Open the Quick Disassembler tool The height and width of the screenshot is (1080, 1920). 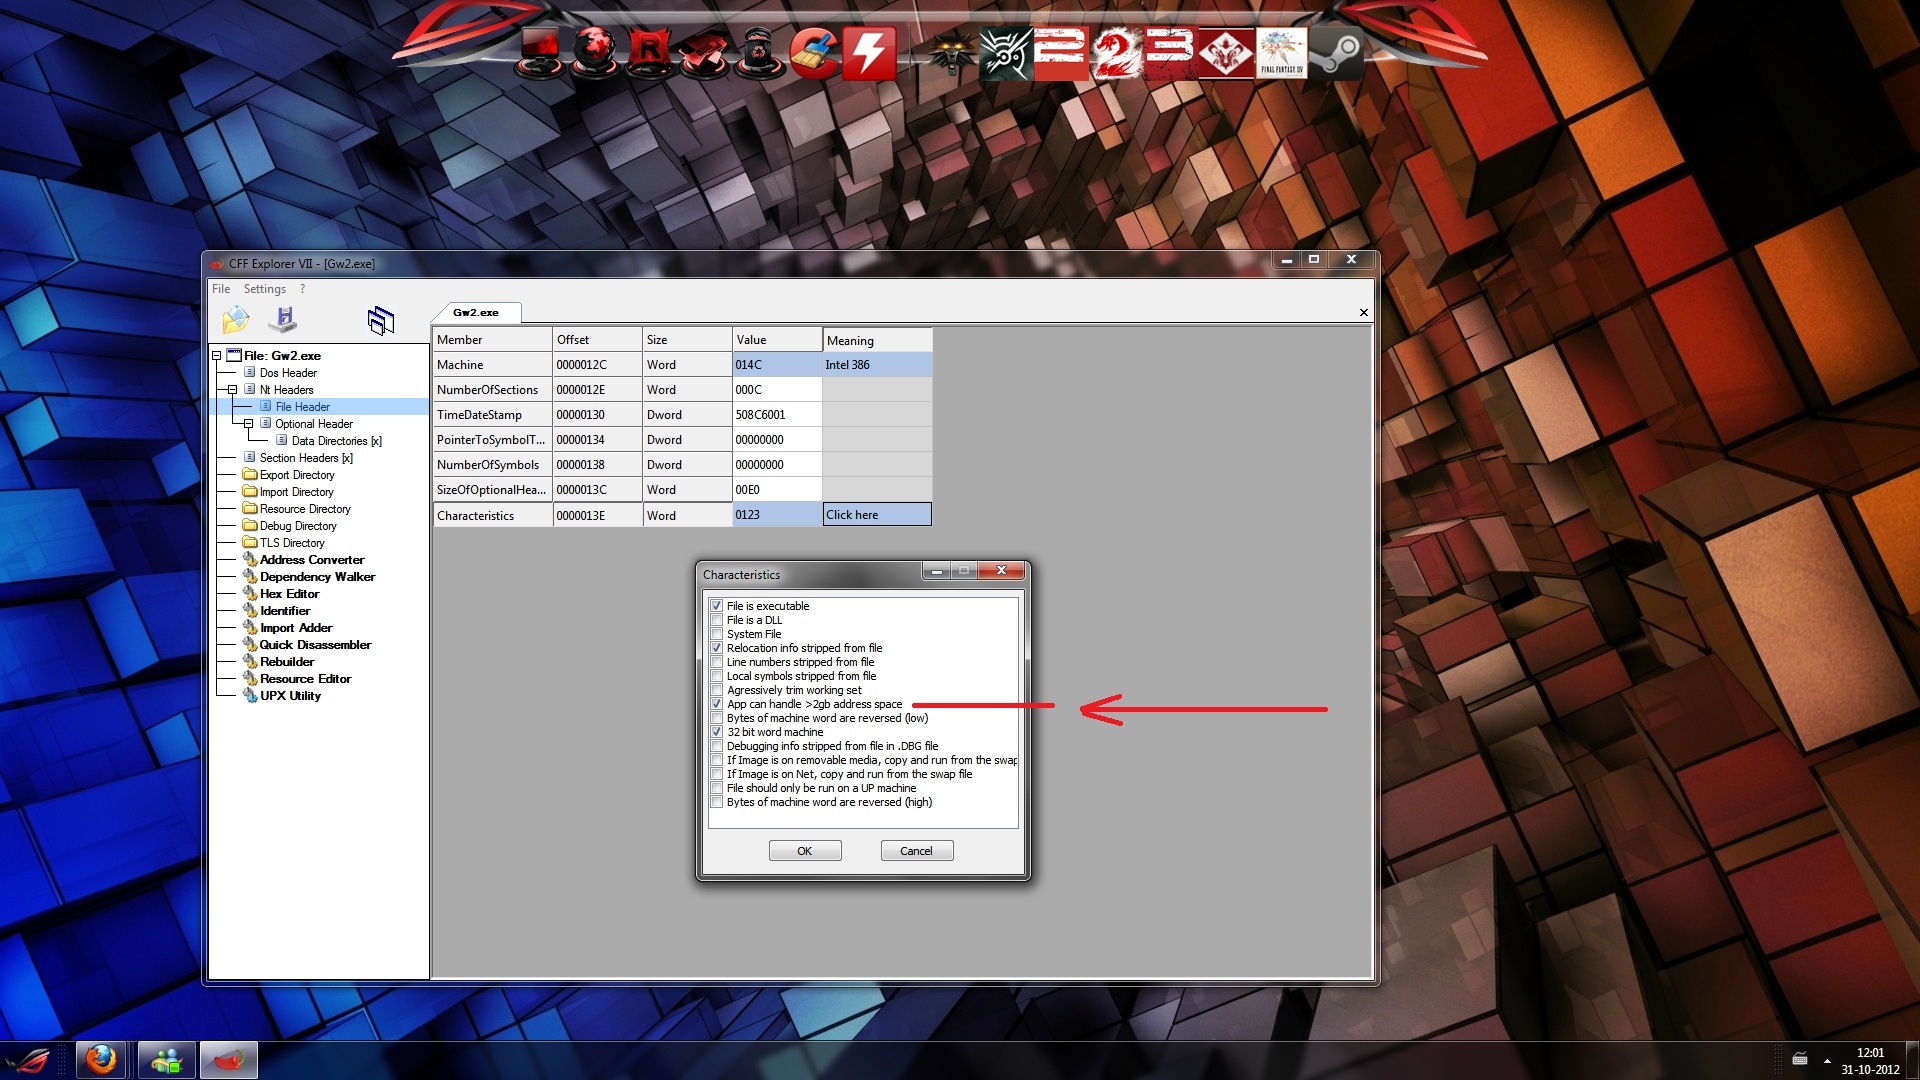(315, 645)
